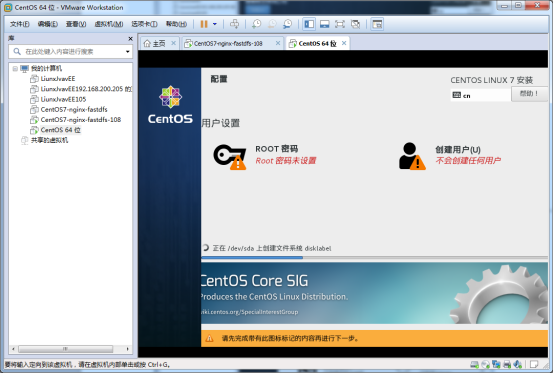Click the wiki.centos.org SpecialInterestGroup link
This screenshot has height=373, width=553.
tap(250, 312)
